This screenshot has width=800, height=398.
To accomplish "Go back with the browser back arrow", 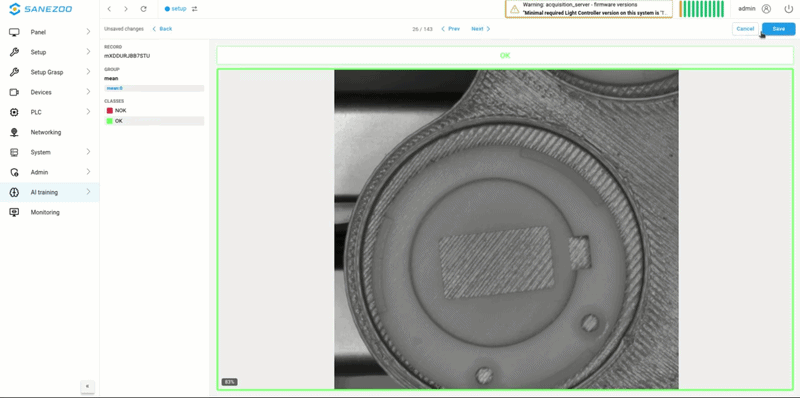I will point(109,9).
